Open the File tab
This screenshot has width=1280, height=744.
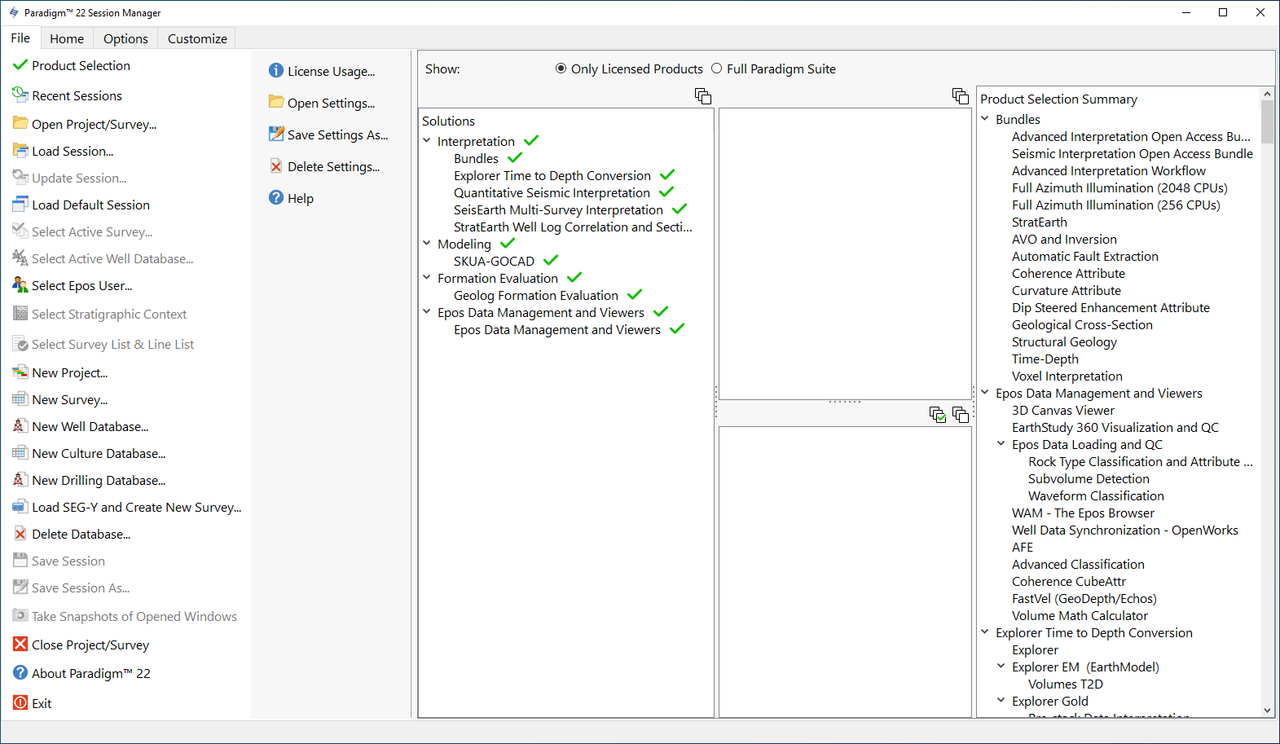pos(20,38)
